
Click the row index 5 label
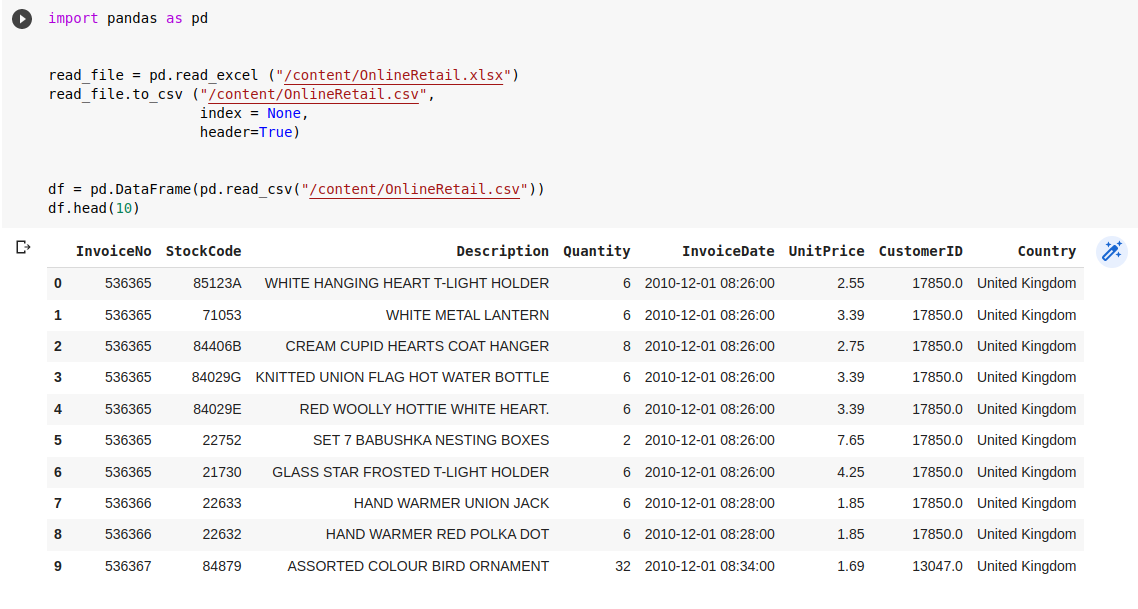pos(58,440)
